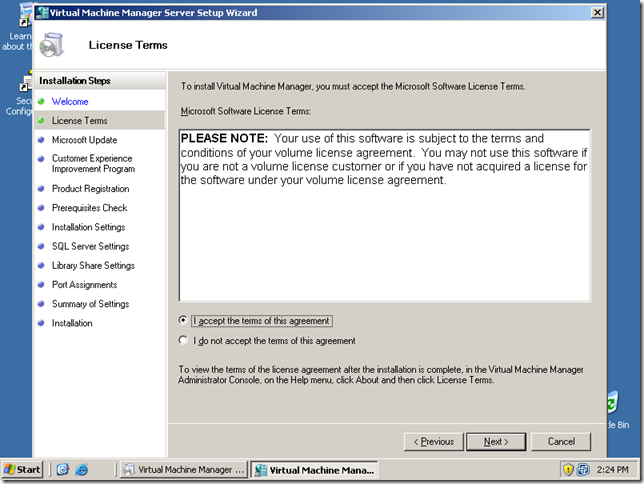Viewport: 644px width, 484px height.
Task: Click the active Virtual Machine Mana... taskbar button
Action: pyautogui.click(x=314, y=470)
